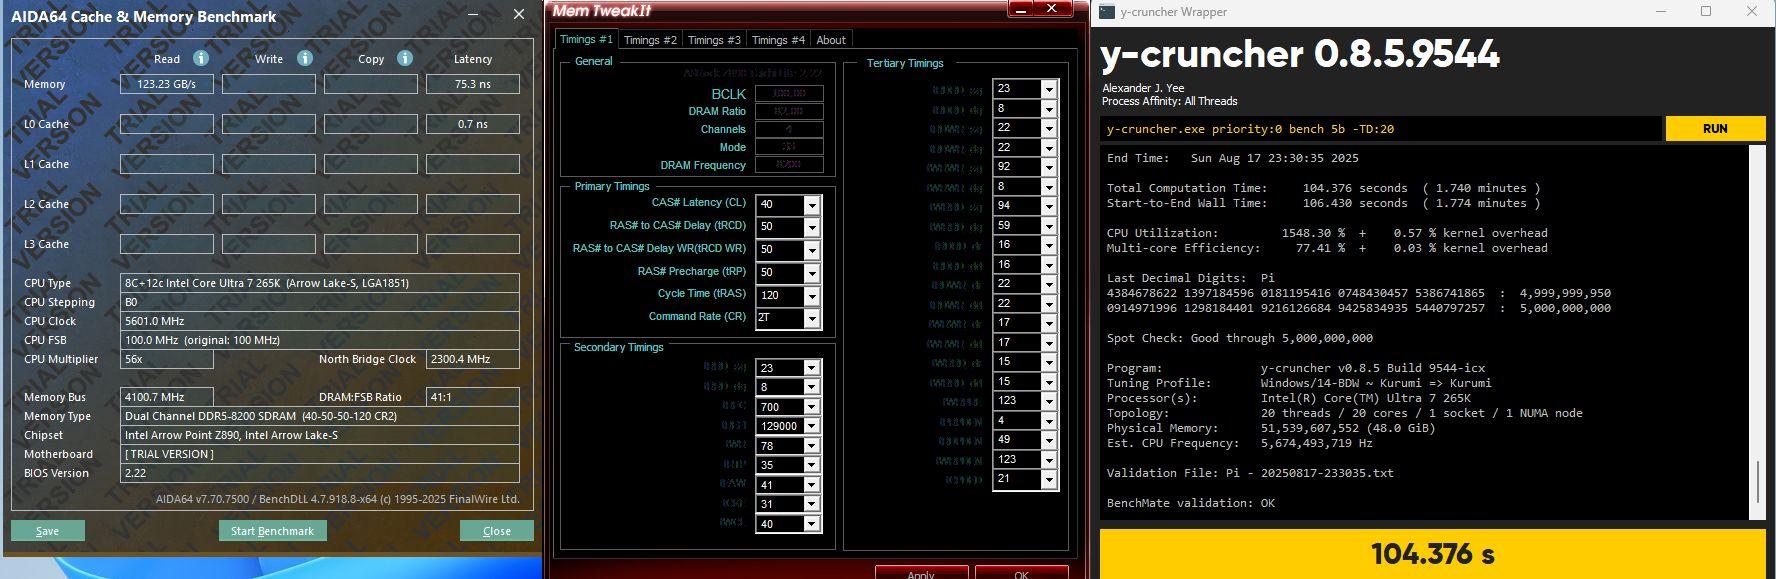Open the Timings #1 tab in Mem TweakIt
The image size is (1776, 579).
(x=586, y=39)
